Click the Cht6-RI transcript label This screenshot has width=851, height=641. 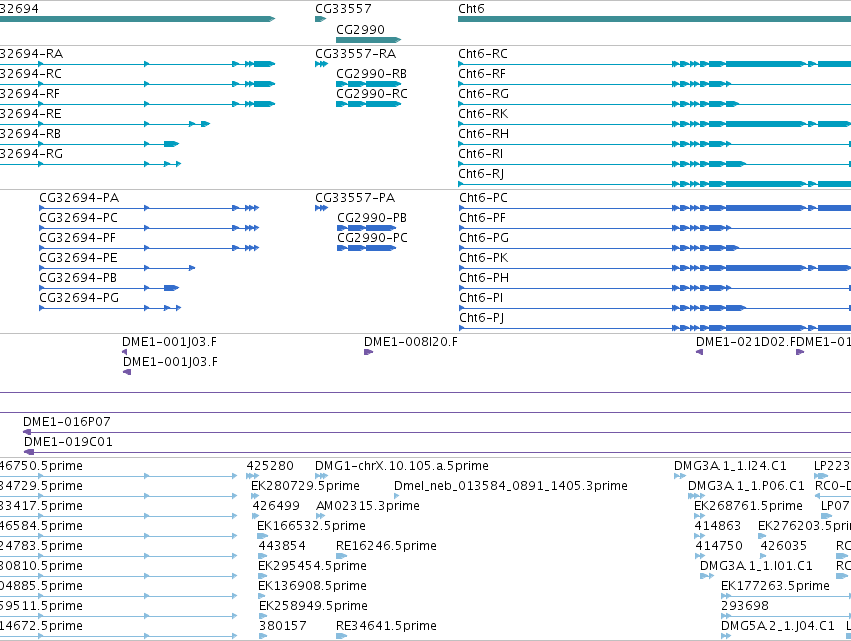pos(481,154)
